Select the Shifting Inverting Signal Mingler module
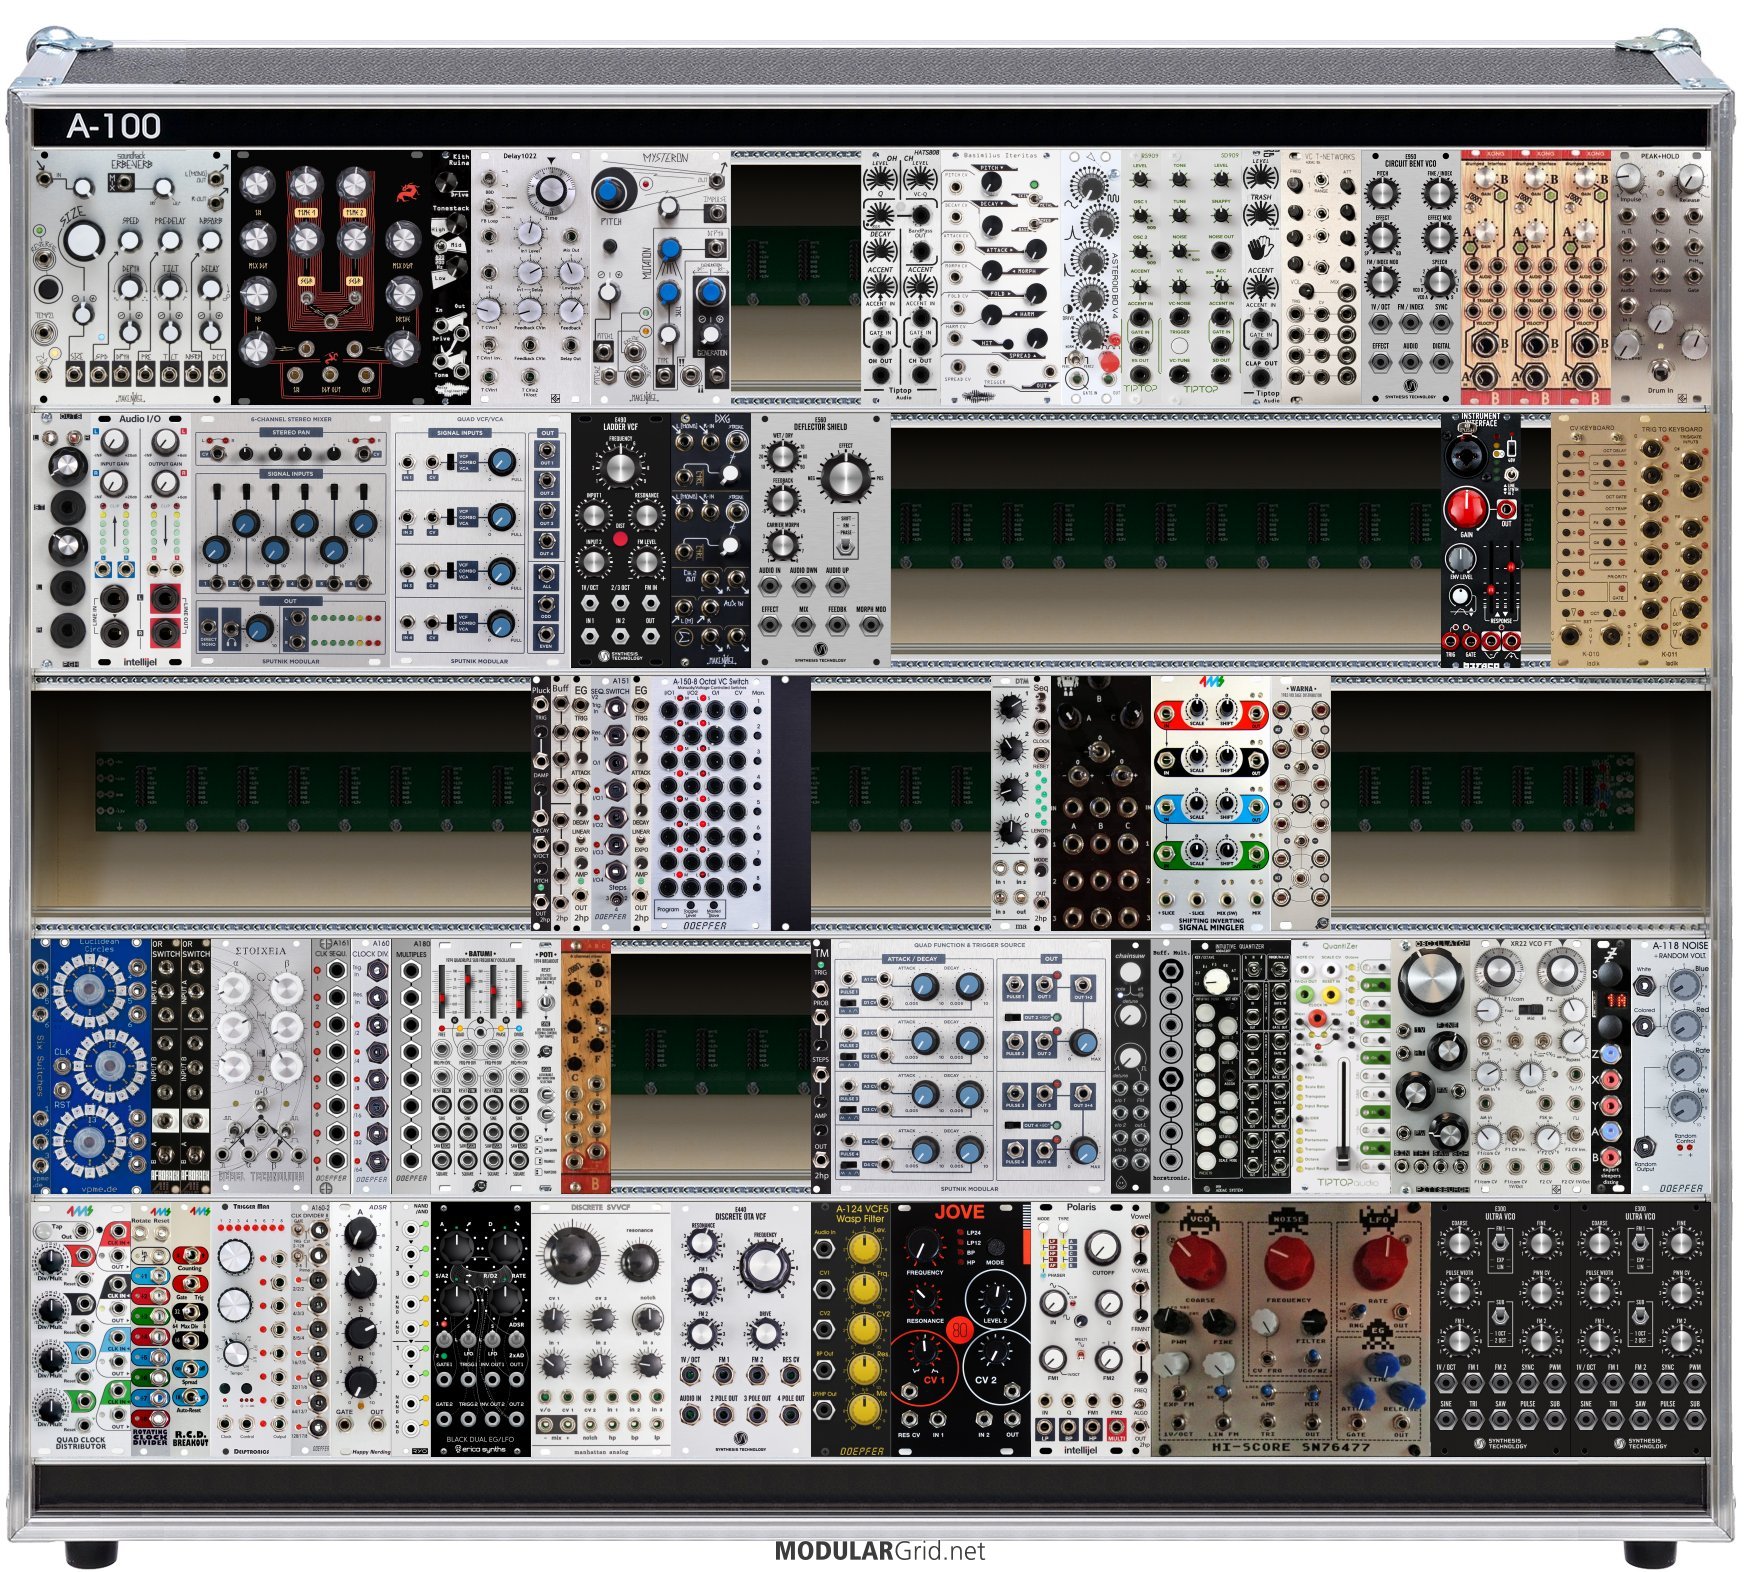Screen dimensions: 1762x1572 click(x=1211, y=803)
